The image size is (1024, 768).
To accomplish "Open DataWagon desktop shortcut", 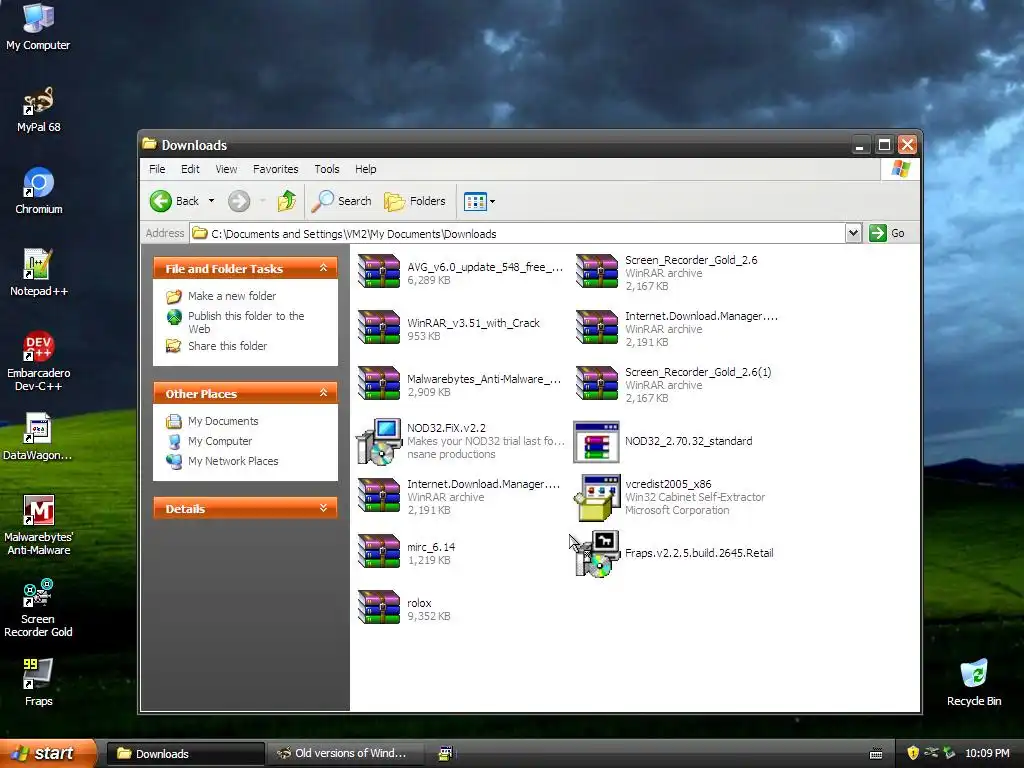I will 38,437.
